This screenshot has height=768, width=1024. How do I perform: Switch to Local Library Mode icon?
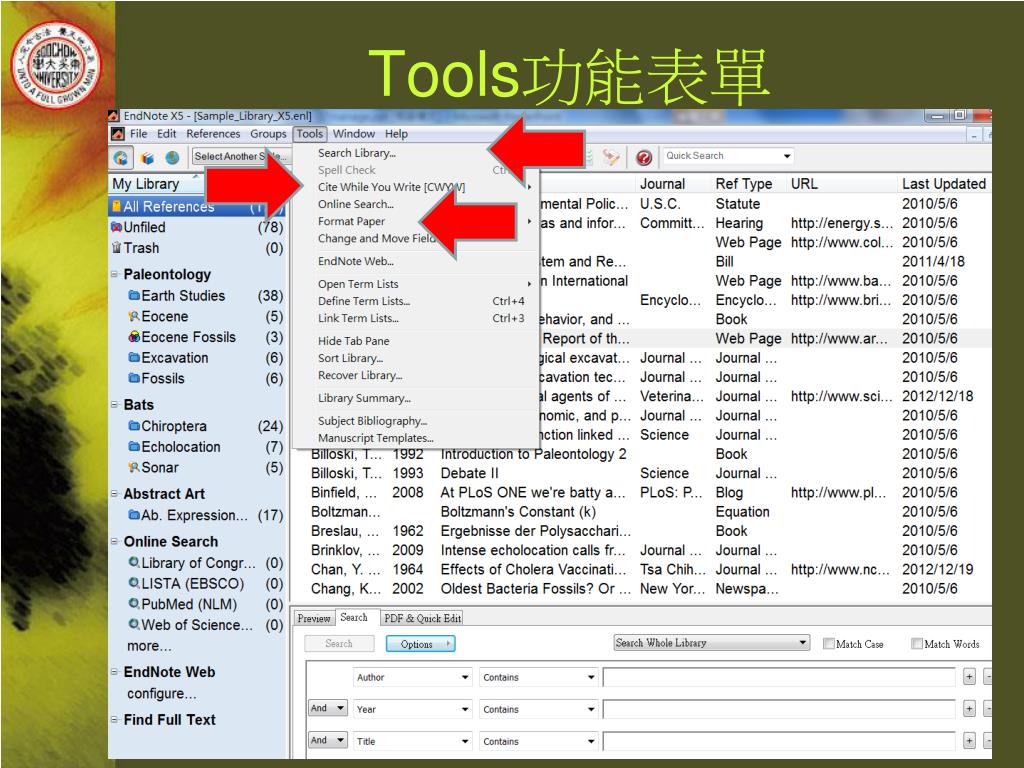pos(148,157)
